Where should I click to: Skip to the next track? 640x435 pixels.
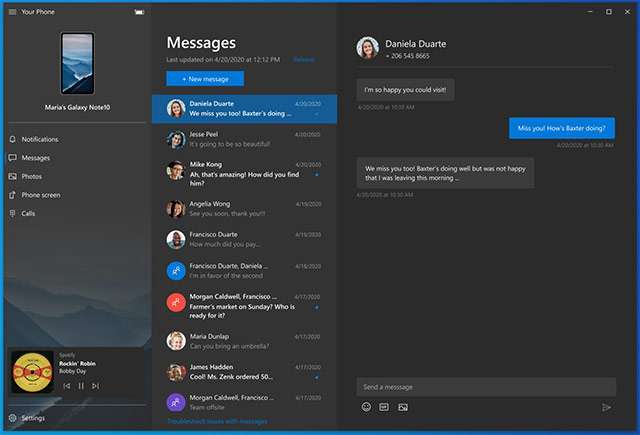[x=95, y=386]
